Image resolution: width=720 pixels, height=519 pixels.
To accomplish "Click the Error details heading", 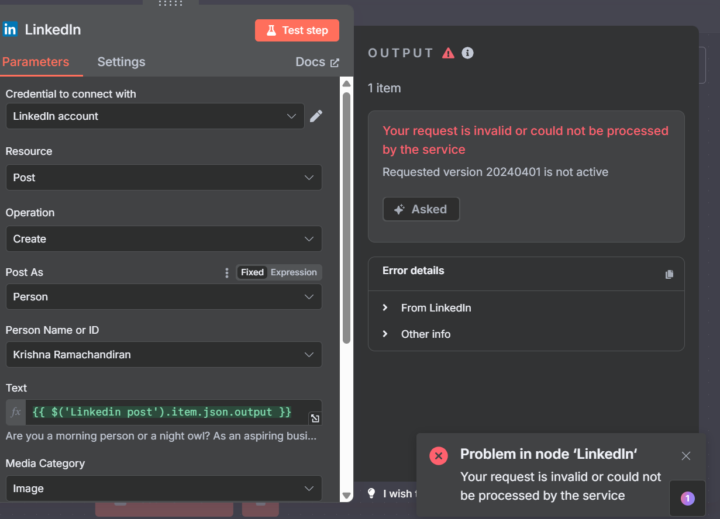I will 413,271.
